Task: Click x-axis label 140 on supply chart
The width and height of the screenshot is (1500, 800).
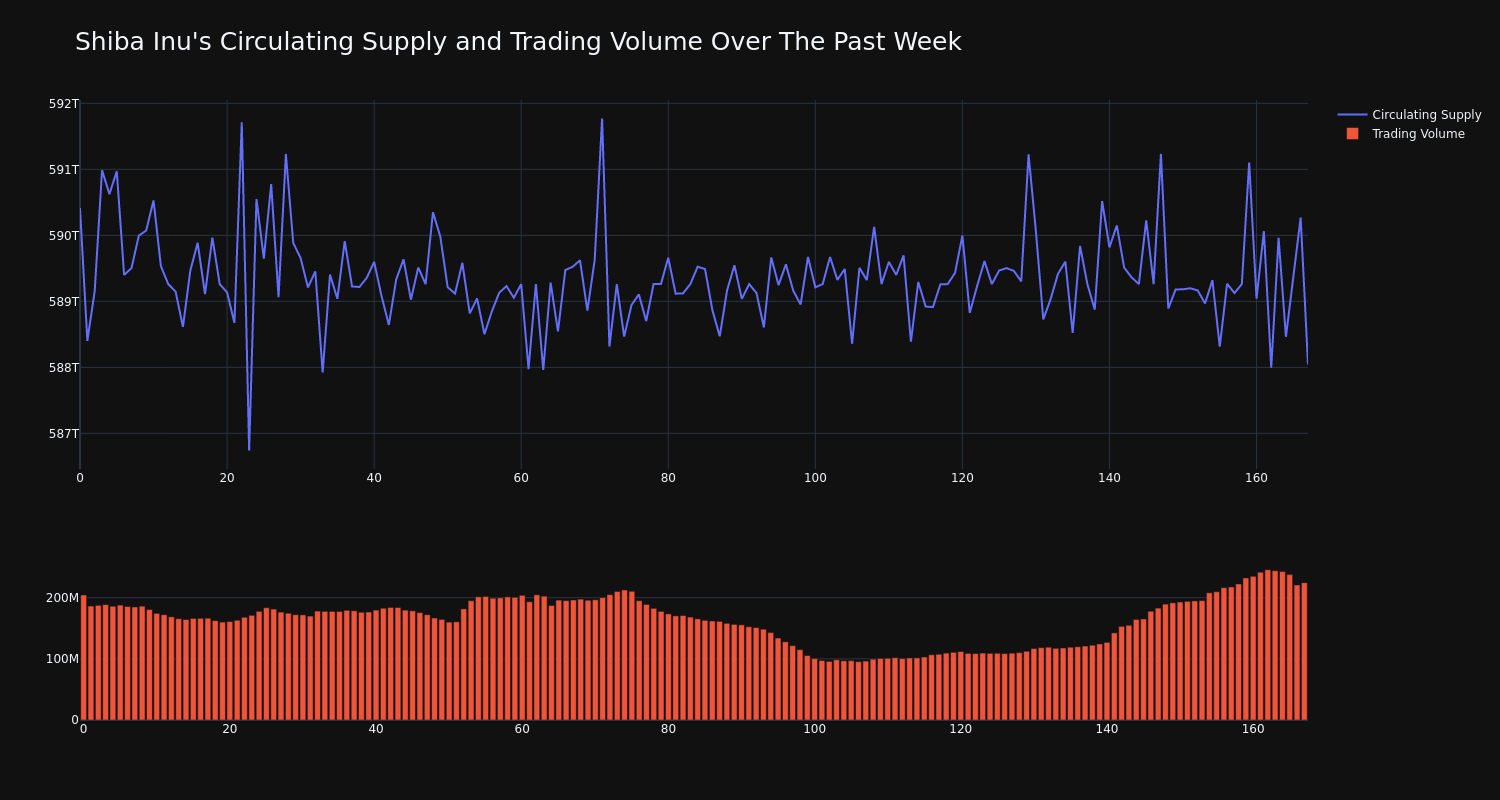Action: click(1109, 478)
